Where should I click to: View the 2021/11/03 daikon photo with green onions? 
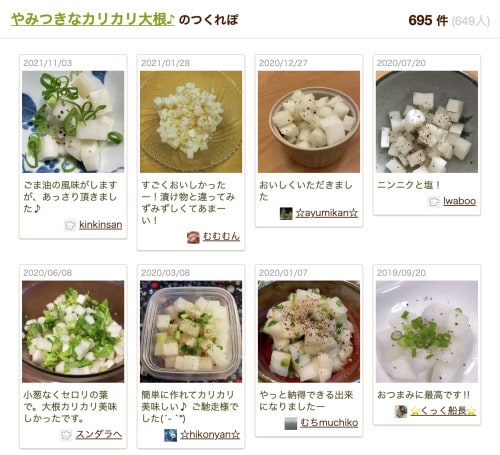tap(73, 122)
